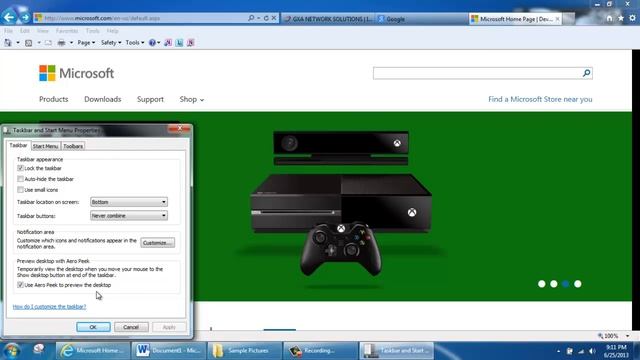Open the volume speaker tray icon
This screenshot has height=360, width=640.
point(592,351)
